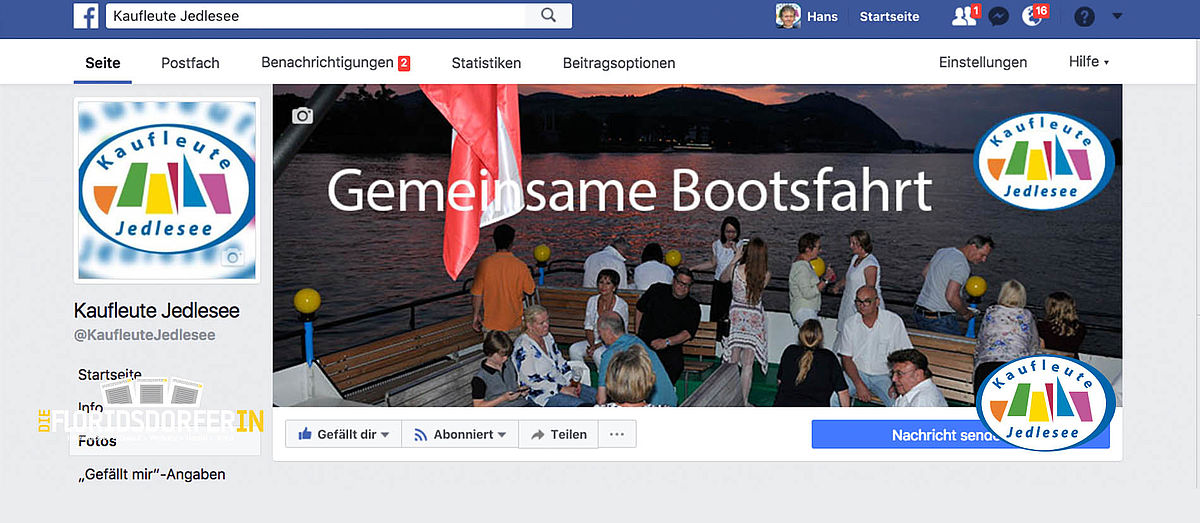Click the Kaufleute Jedlesee page title

pyautogui.click(x=157, y=310)
